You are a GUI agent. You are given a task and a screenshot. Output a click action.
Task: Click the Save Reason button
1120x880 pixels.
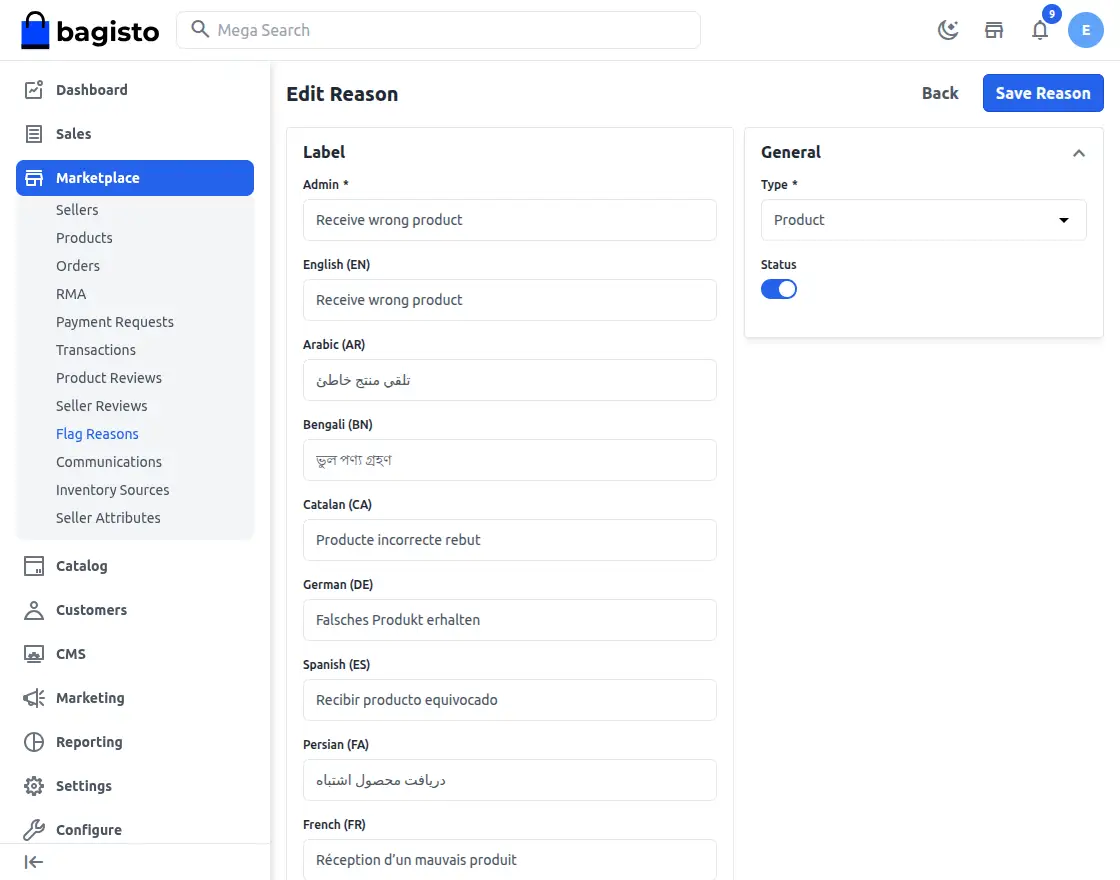tap(1043, 93)
